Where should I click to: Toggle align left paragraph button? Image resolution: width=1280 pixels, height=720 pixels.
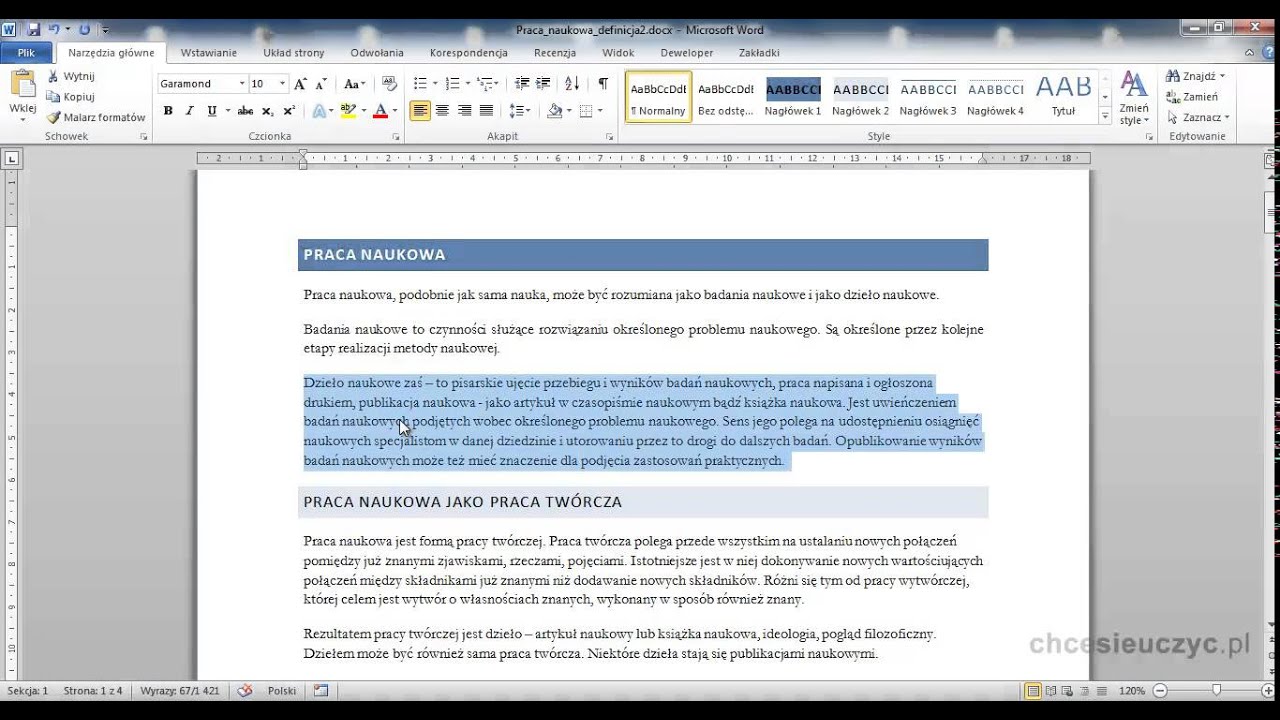[420, 111]
